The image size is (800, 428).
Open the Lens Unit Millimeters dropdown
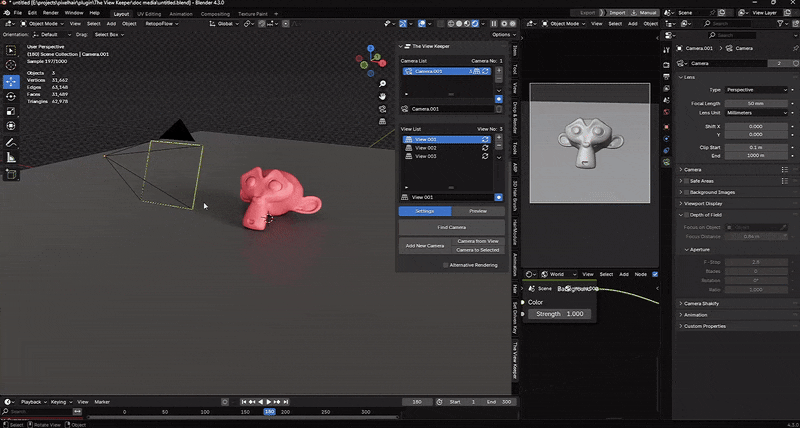tap(757, 113)
